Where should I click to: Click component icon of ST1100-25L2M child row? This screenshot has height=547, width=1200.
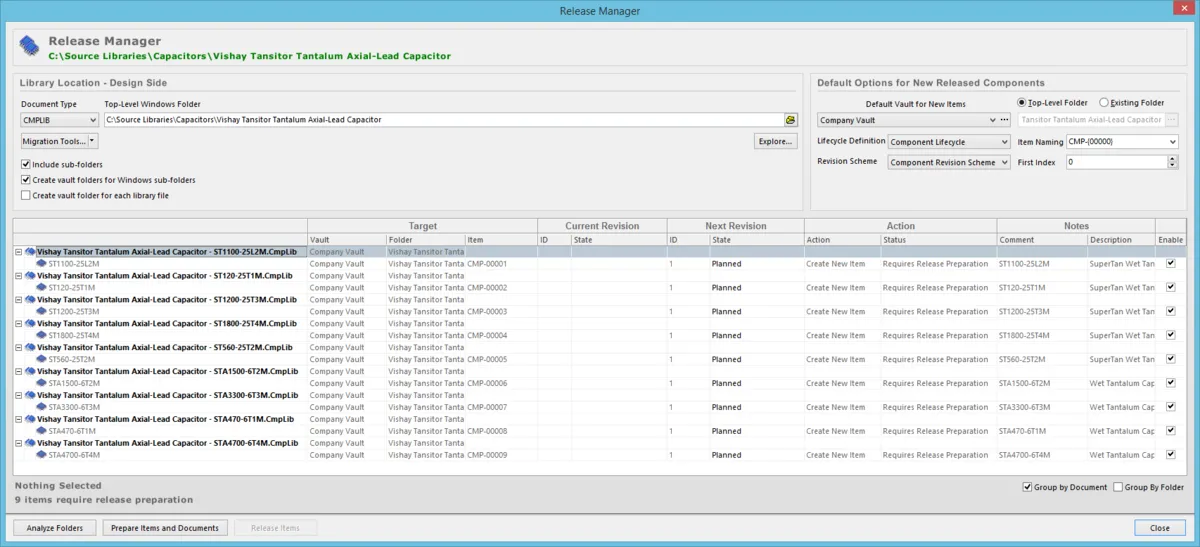coord(41,264)
